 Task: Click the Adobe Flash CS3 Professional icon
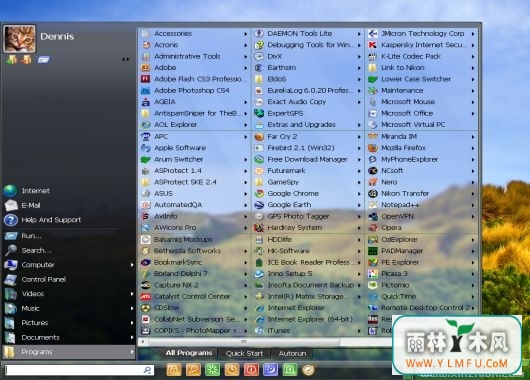point(145,79)
